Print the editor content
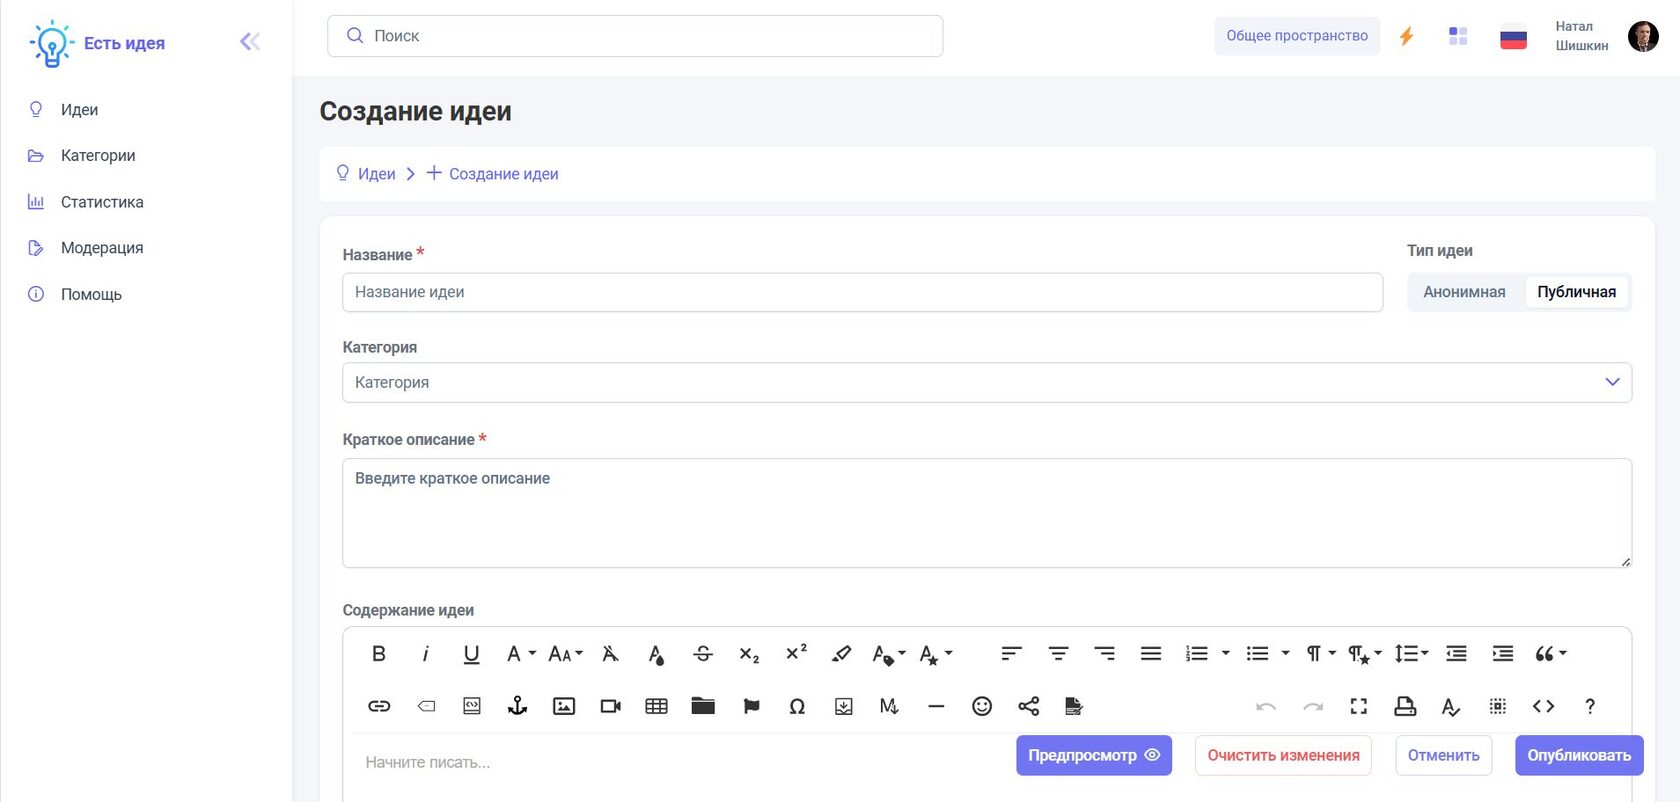This screenshot has height=802, width=1680. (1405, 706)
